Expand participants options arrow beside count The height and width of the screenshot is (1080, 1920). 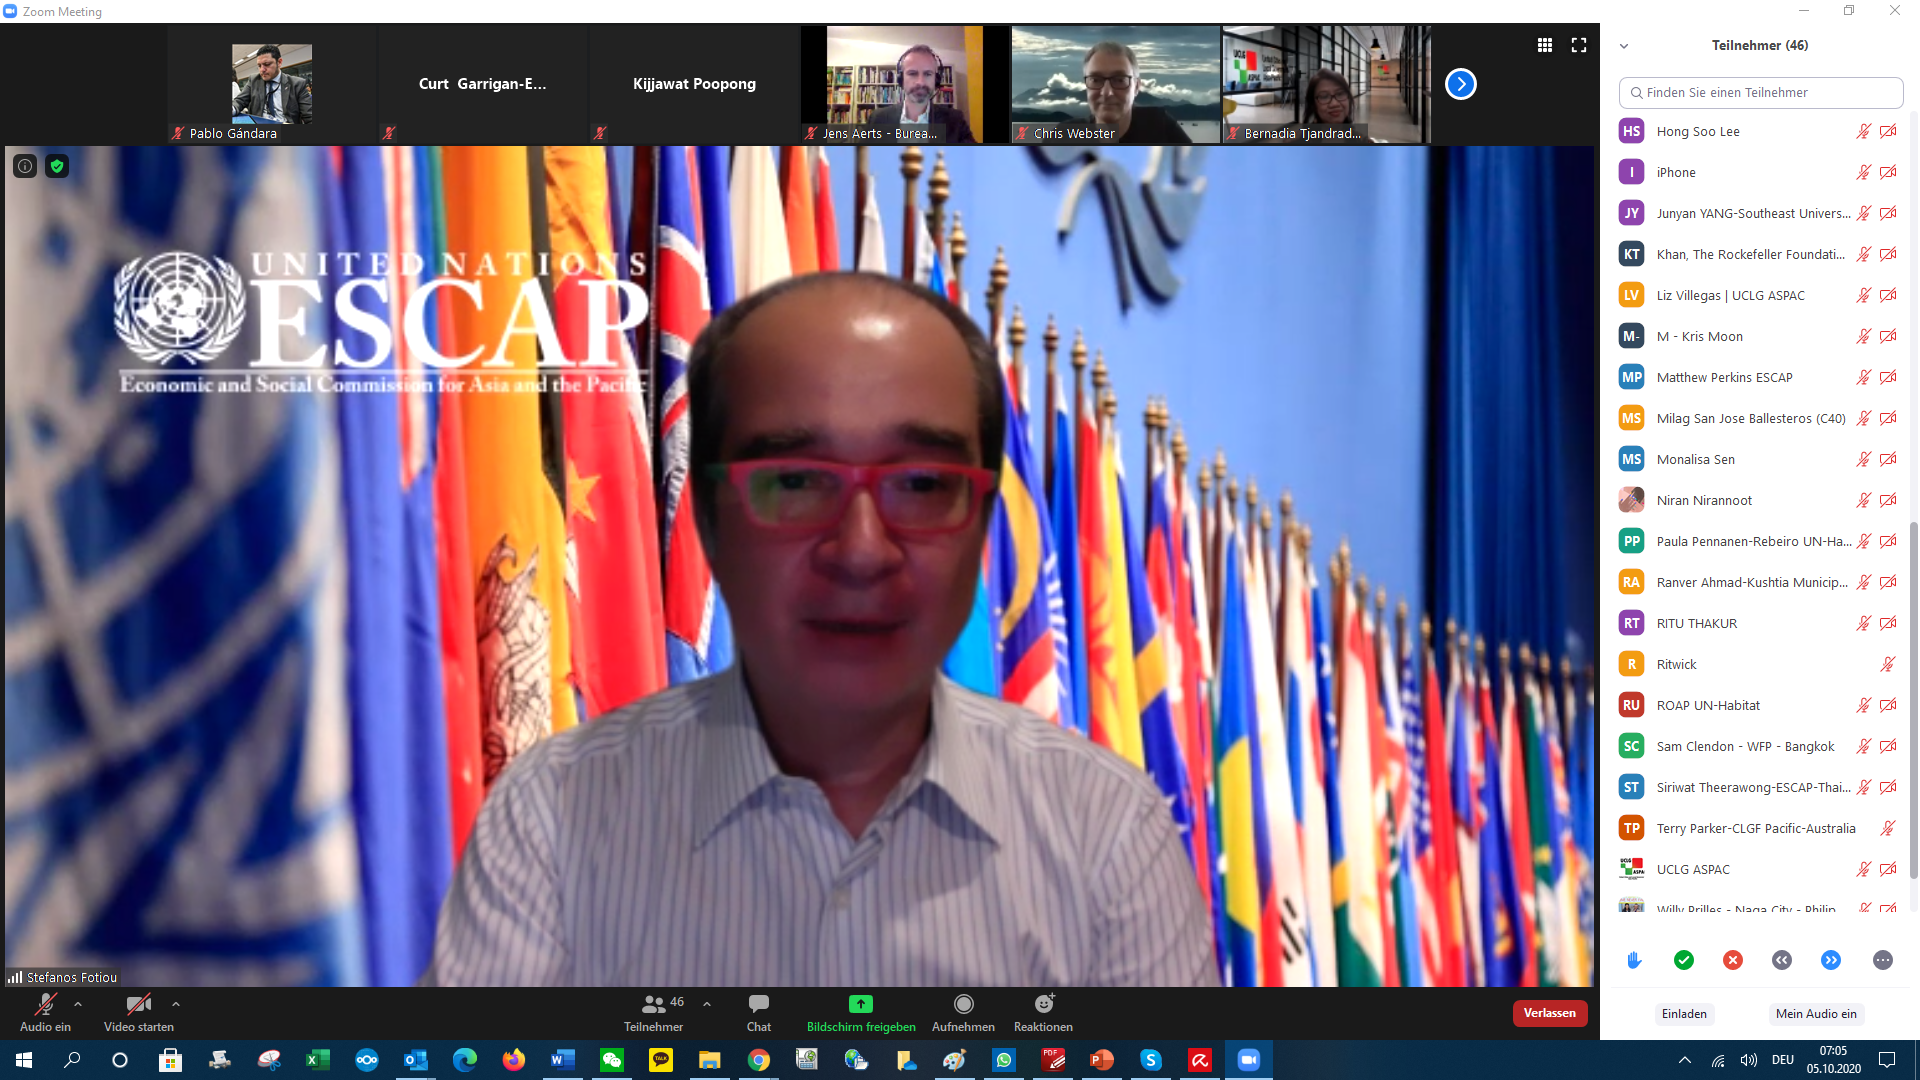(x=707, y=1004)
